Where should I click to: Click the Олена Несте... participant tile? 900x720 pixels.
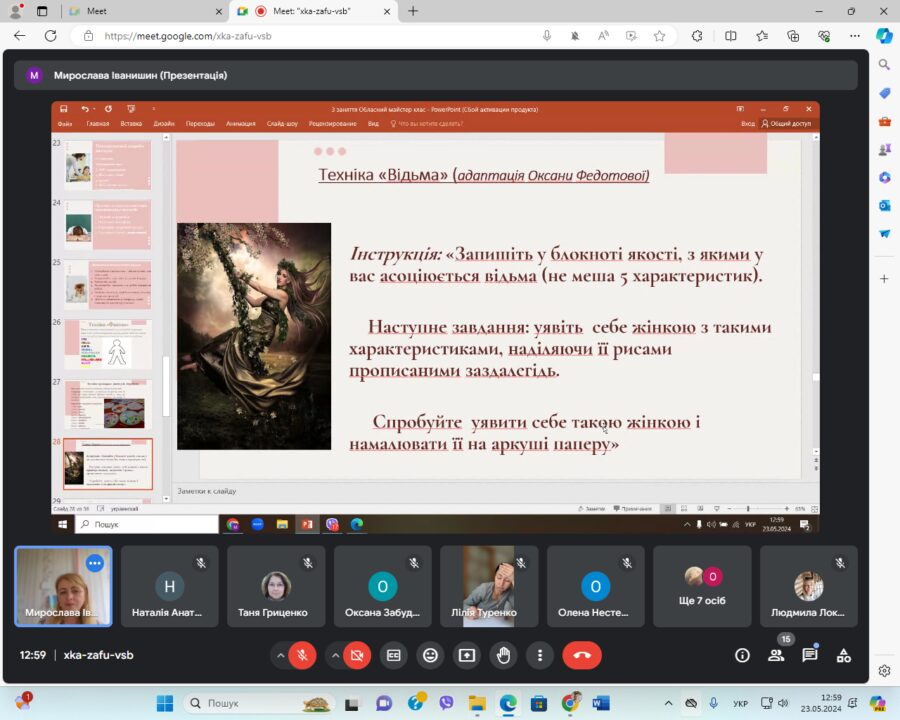point(596,586)
